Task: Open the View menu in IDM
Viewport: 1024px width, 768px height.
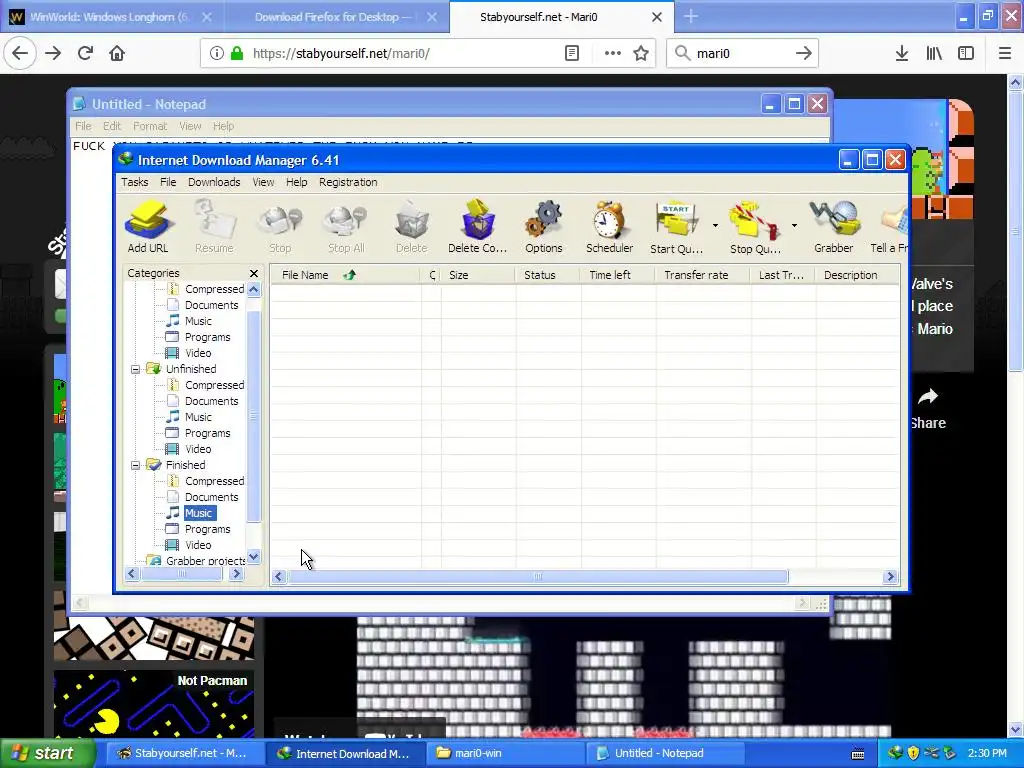Action: click(x=263, y=182)
